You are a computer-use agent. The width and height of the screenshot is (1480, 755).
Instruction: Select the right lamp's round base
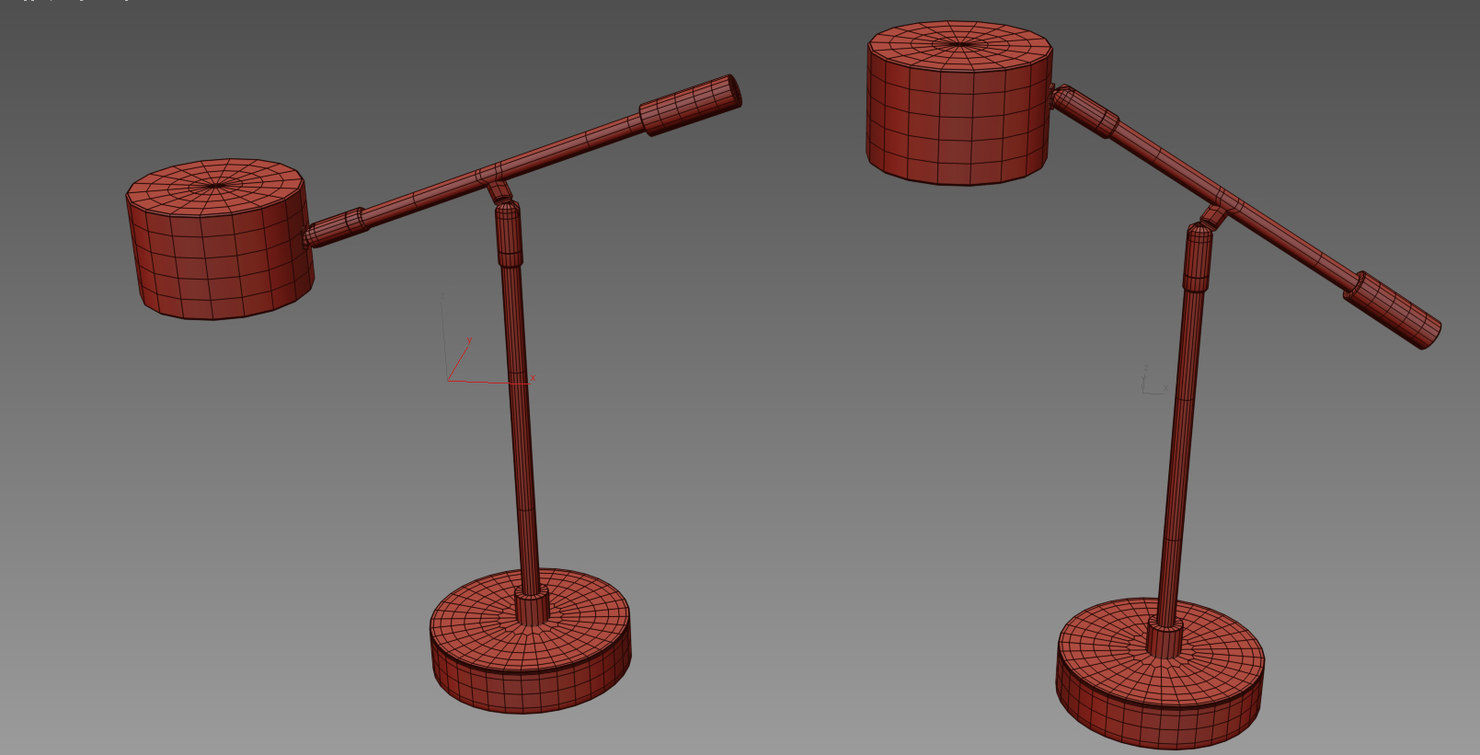(x=1160, y=675)
